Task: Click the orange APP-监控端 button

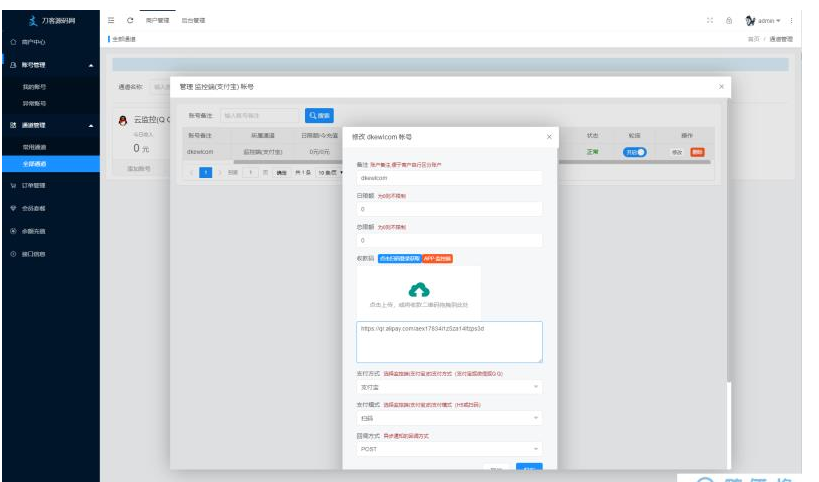Action: (437, 258)
